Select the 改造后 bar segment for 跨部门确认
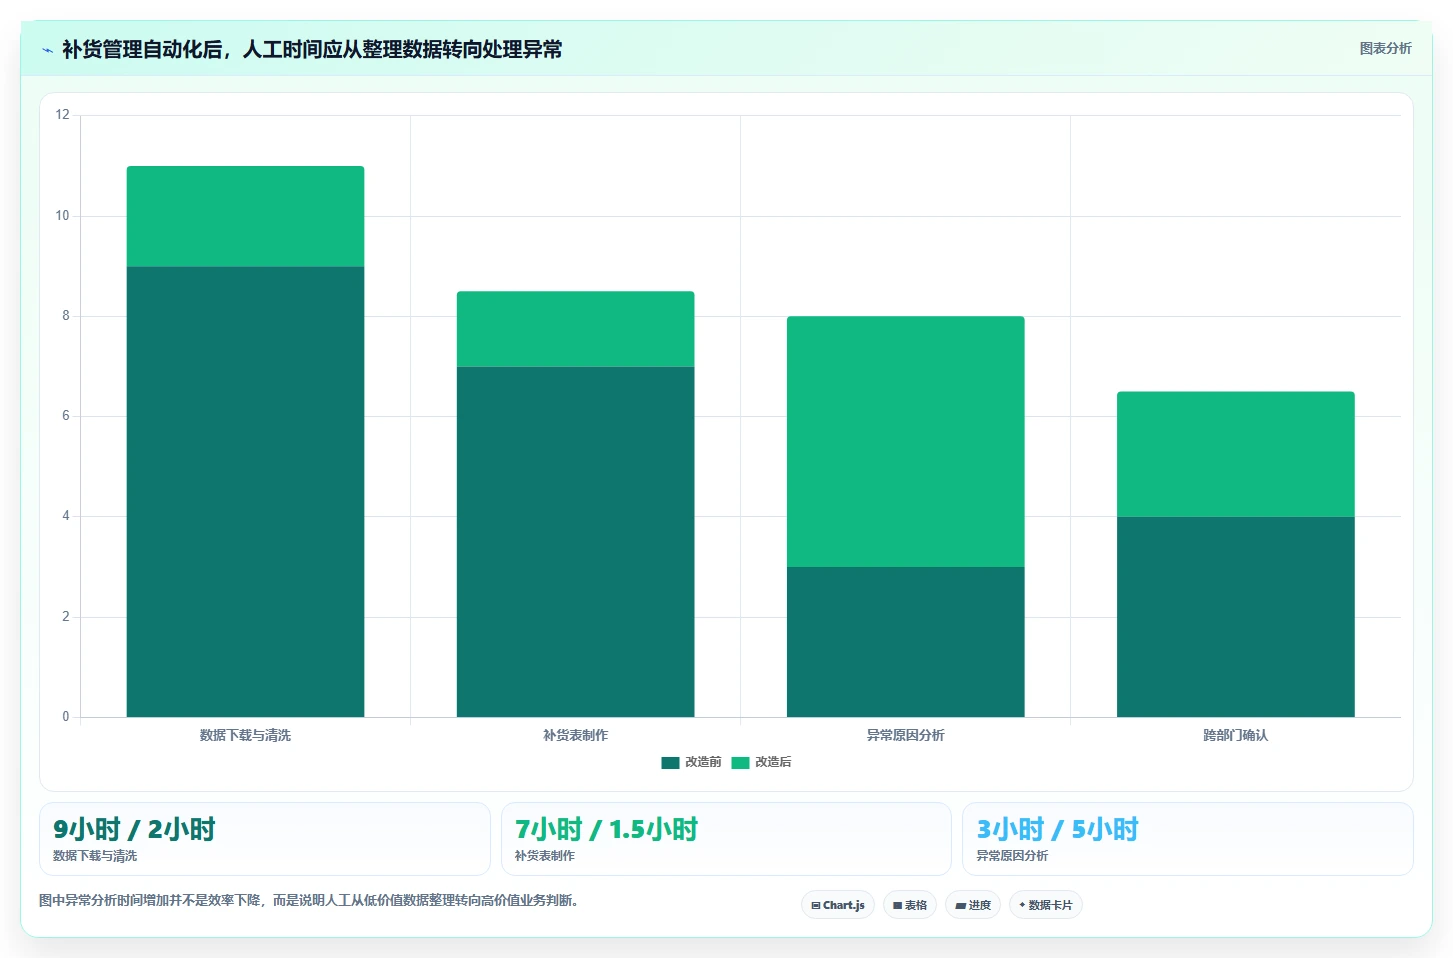The height and width of the screenshot is (958, 1453). tap(1235, 454)
